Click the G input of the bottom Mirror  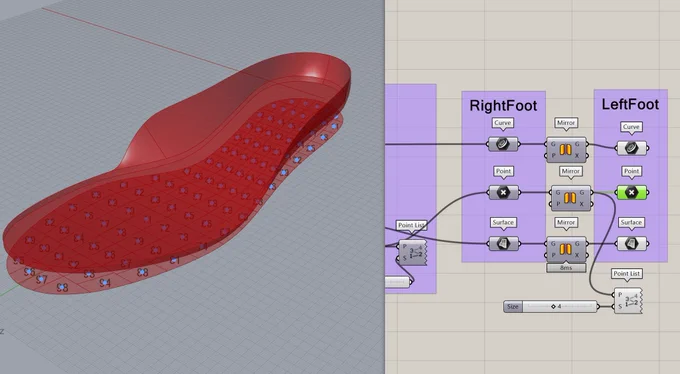[x=553, y=243]
